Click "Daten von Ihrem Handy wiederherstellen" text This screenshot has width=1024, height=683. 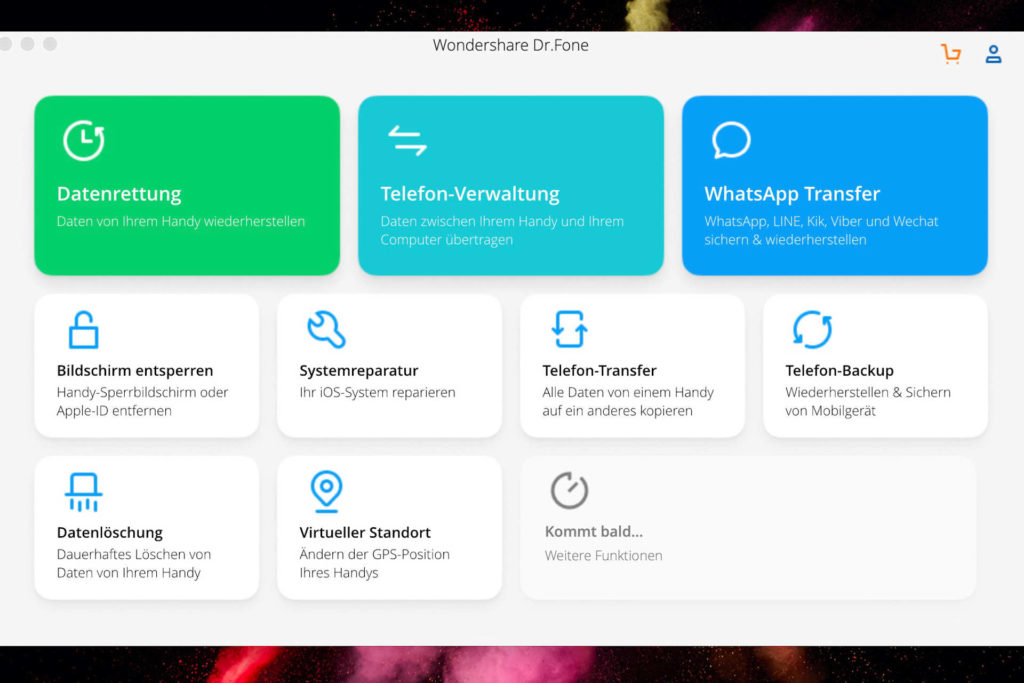(x=181, y=221)
